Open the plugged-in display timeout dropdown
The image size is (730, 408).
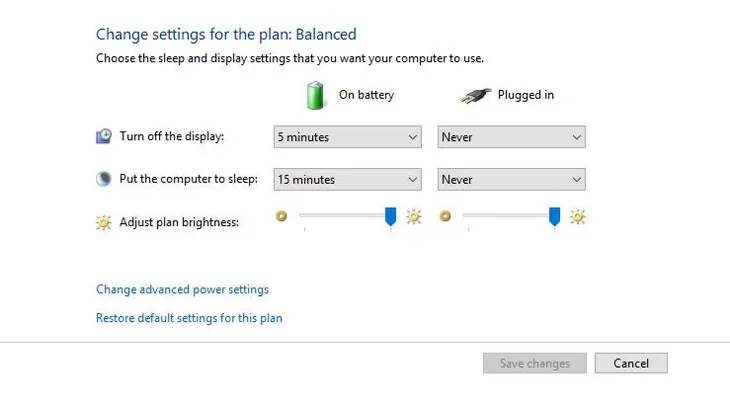tap(511, 137)
